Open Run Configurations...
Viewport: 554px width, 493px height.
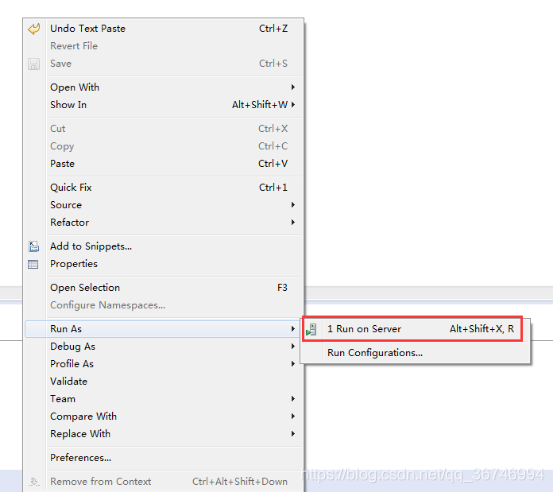(415, 353)
